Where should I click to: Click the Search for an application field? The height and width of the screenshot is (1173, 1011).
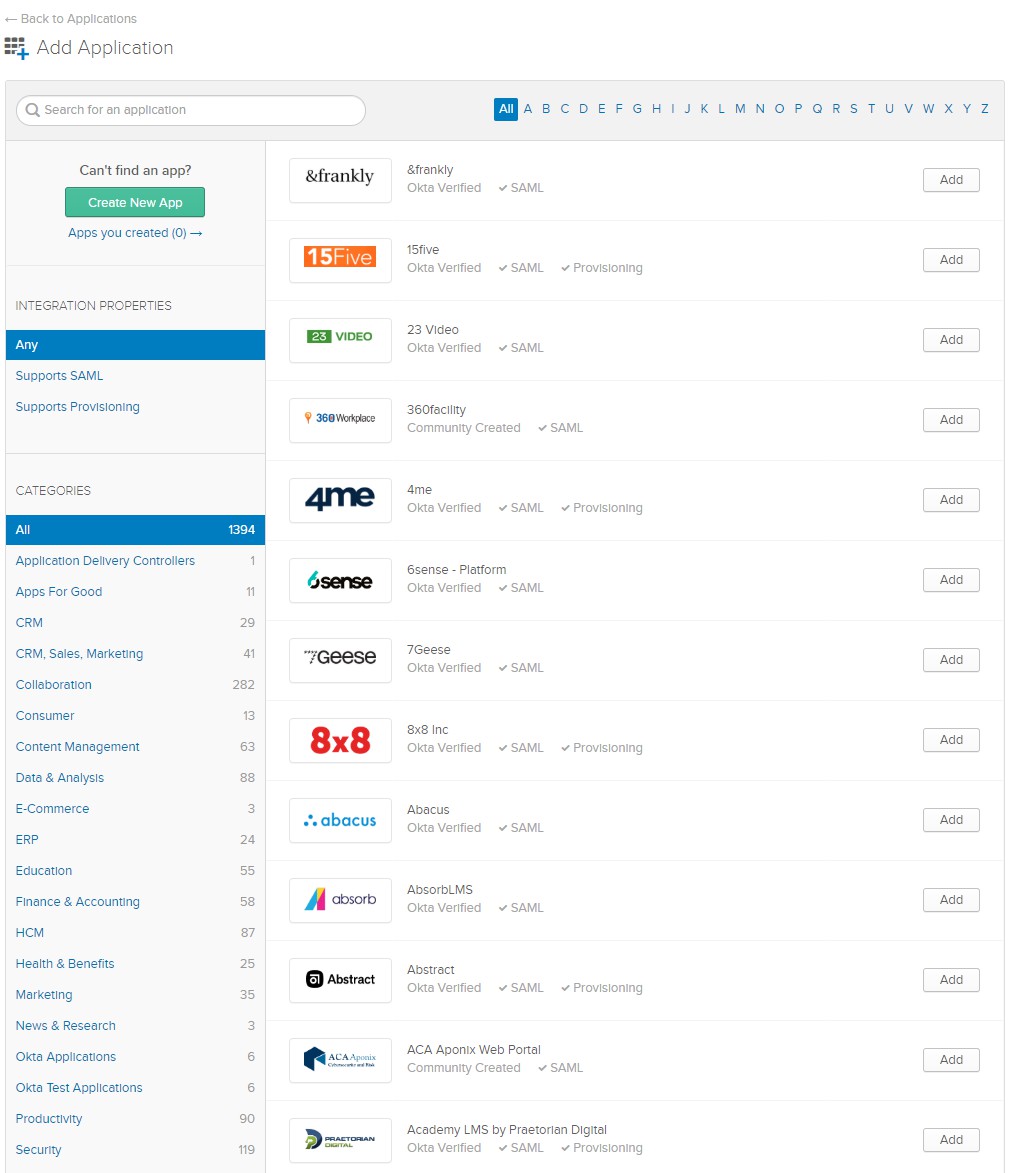tap(191, 110)
